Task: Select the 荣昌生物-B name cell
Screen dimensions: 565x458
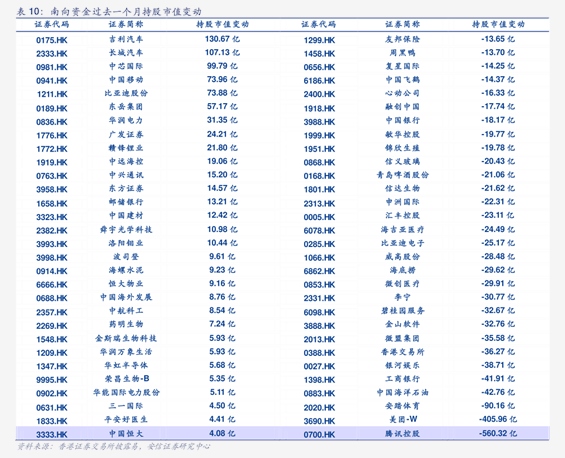Action: [127, 379]
